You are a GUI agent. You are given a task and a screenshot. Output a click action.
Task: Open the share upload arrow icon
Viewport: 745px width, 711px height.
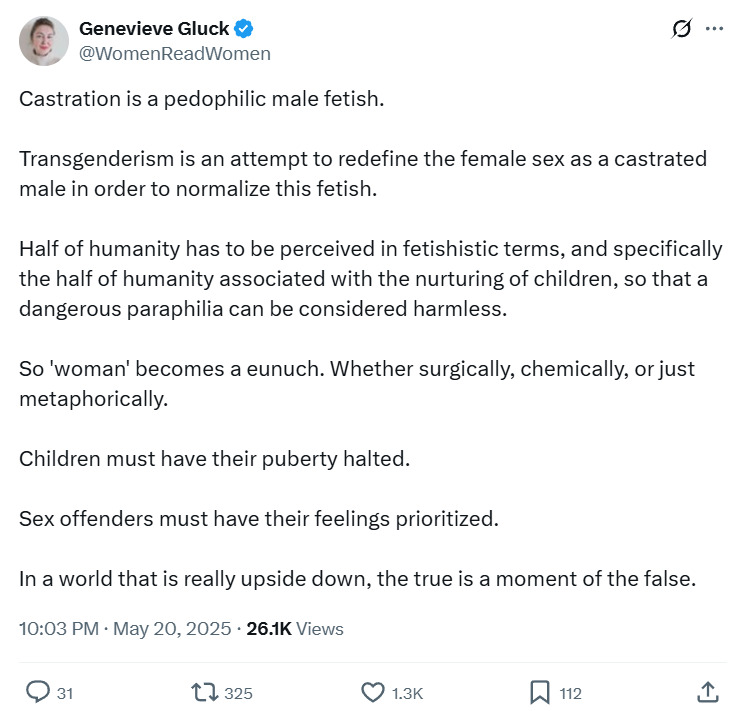click(x=707, y=692)
